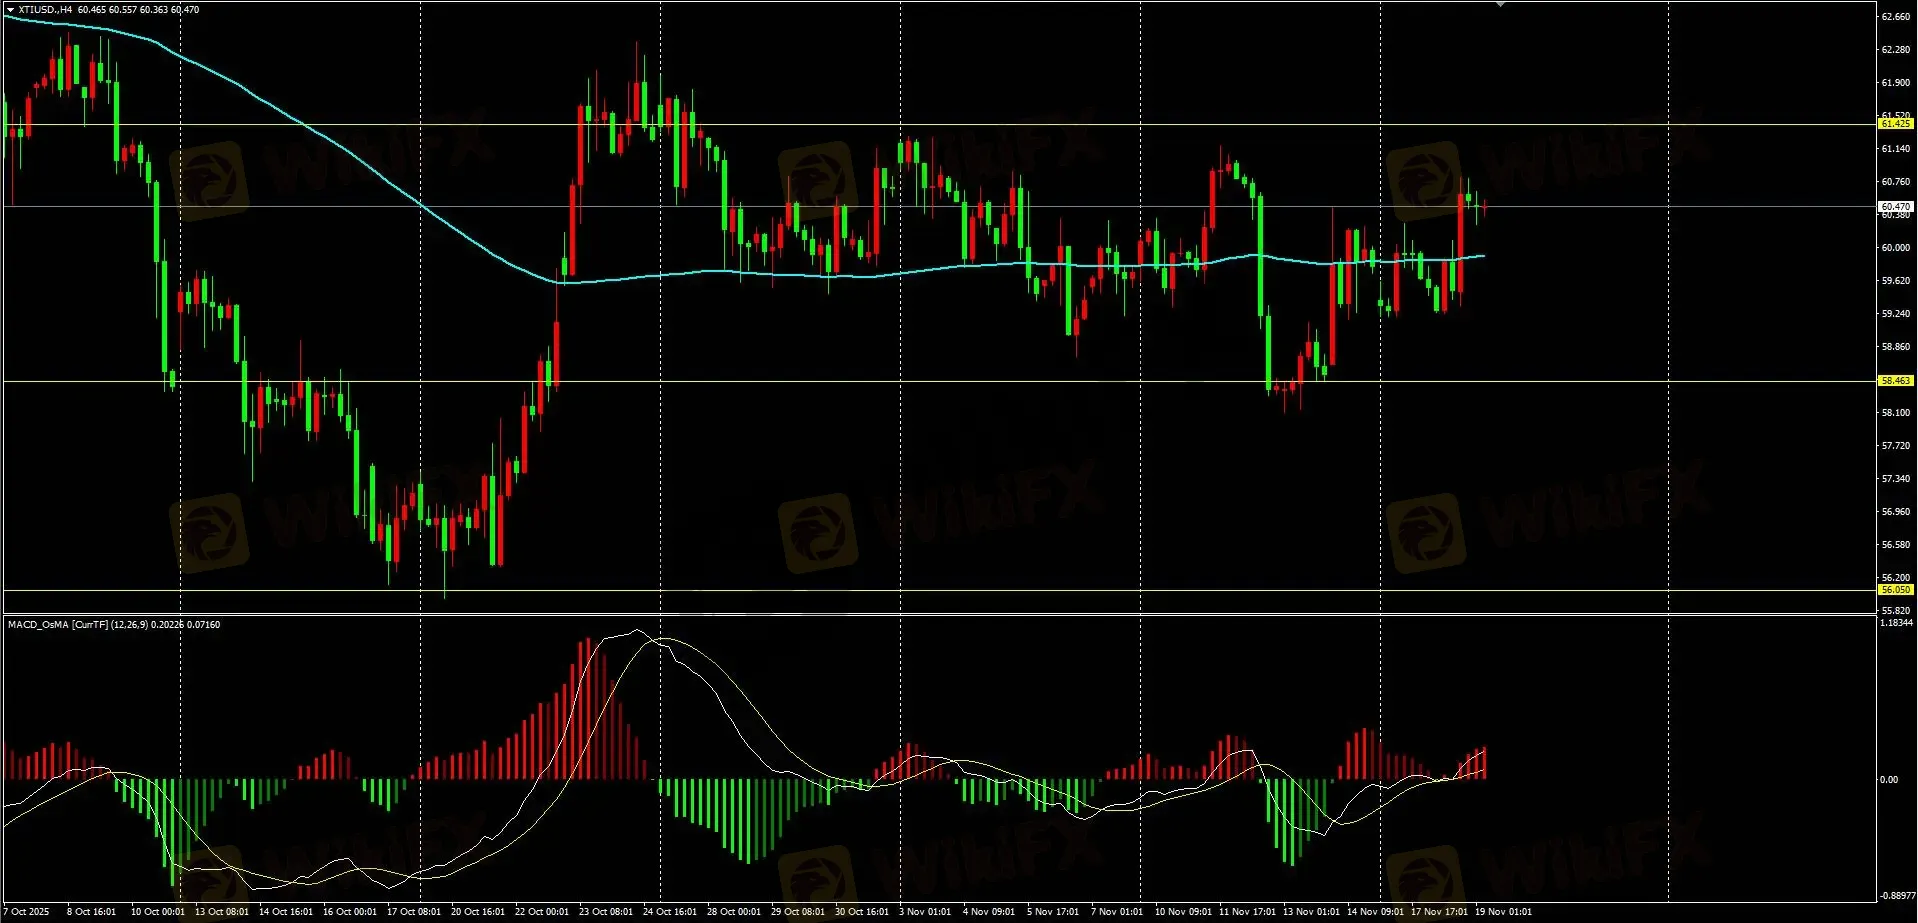Click the 62.660 value on price scale

1895,17
